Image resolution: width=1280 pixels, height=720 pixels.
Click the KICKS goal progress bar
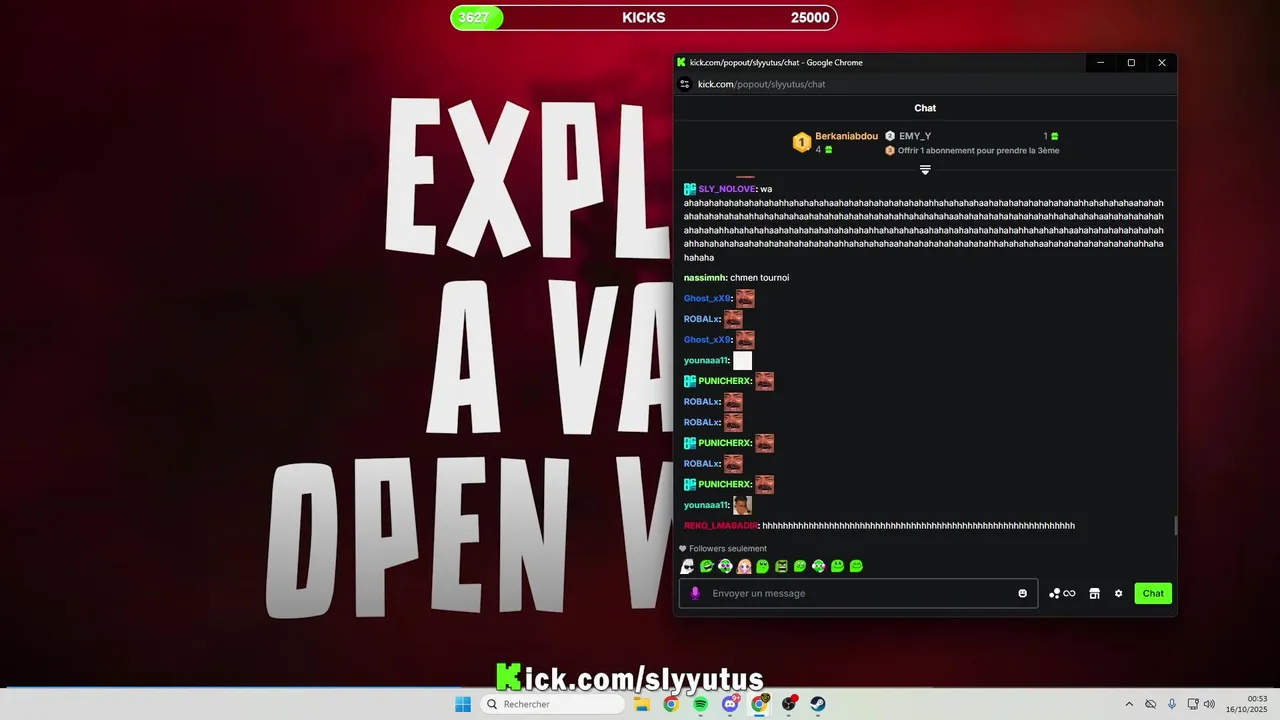644,18
